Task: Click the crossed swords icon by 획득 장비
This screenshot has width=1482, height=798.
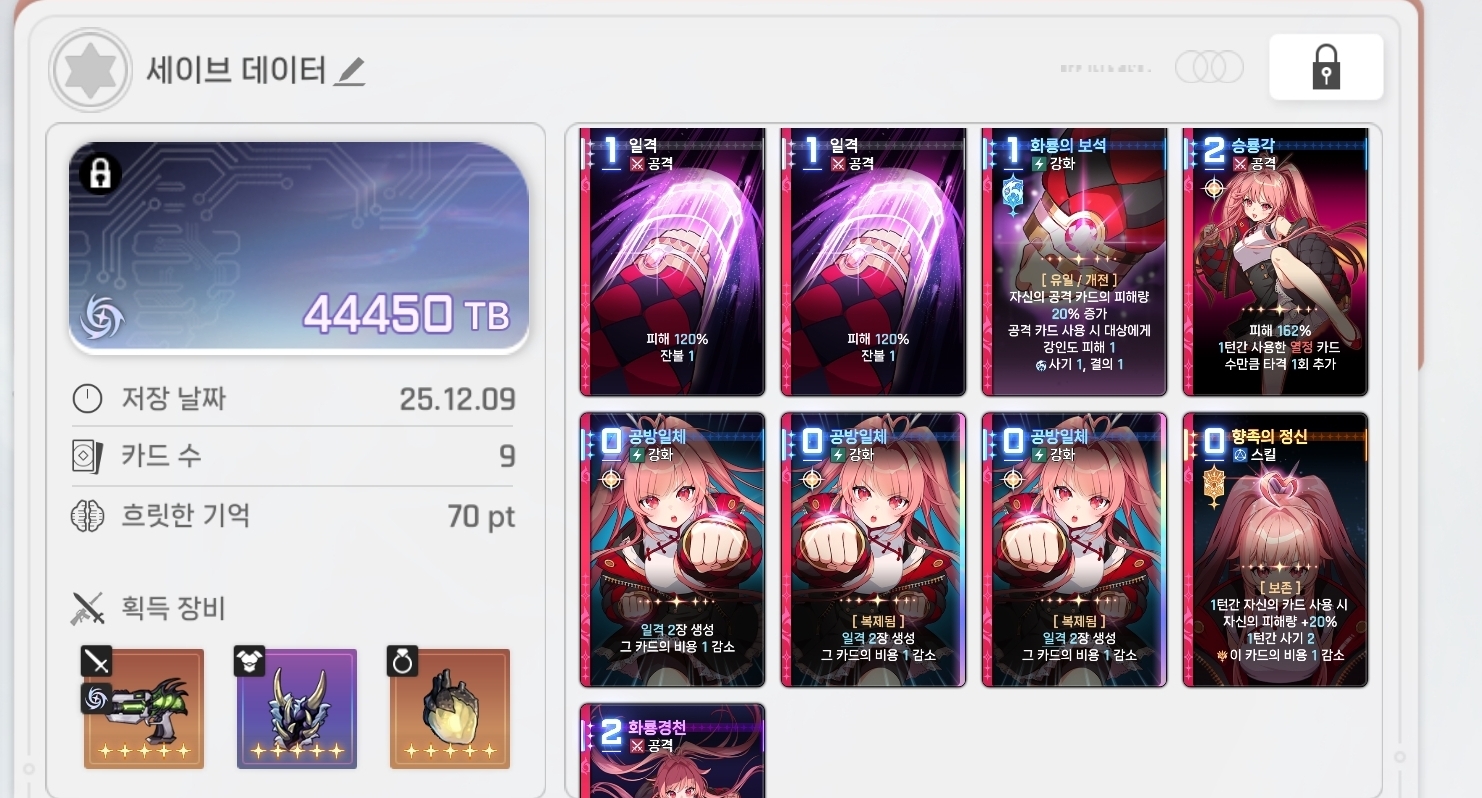Action: coord(88,608)
